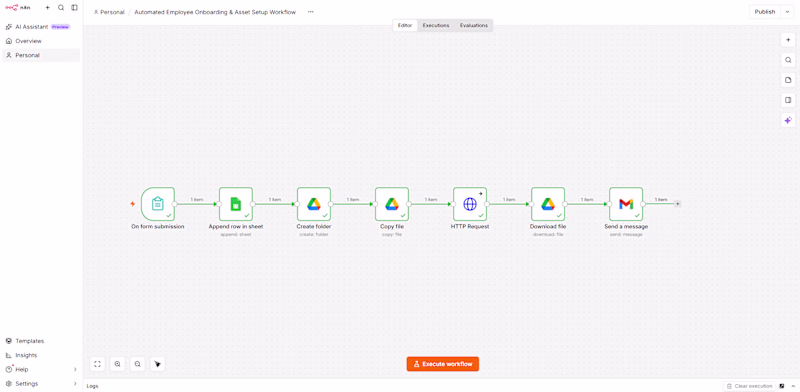This screenshot has width=800, height=392.
Task: Select the HTTP Request node
Action: pyautogui.click(x=470, y=204)
